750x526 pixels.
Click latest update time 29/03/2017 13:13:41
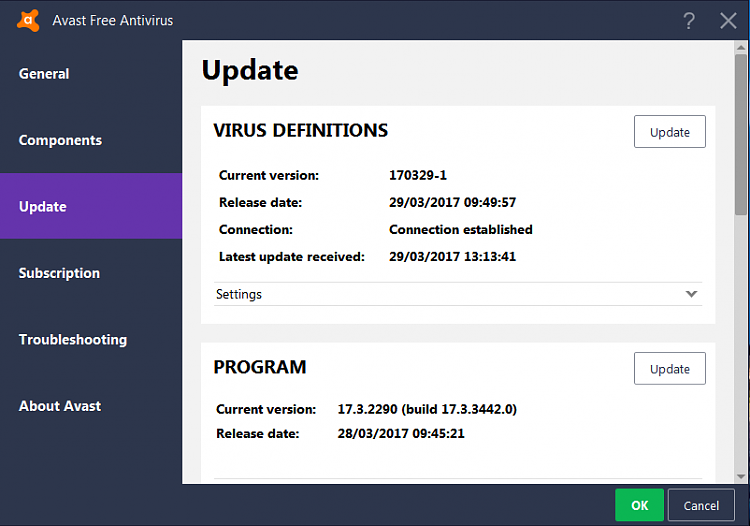(452, 256)
